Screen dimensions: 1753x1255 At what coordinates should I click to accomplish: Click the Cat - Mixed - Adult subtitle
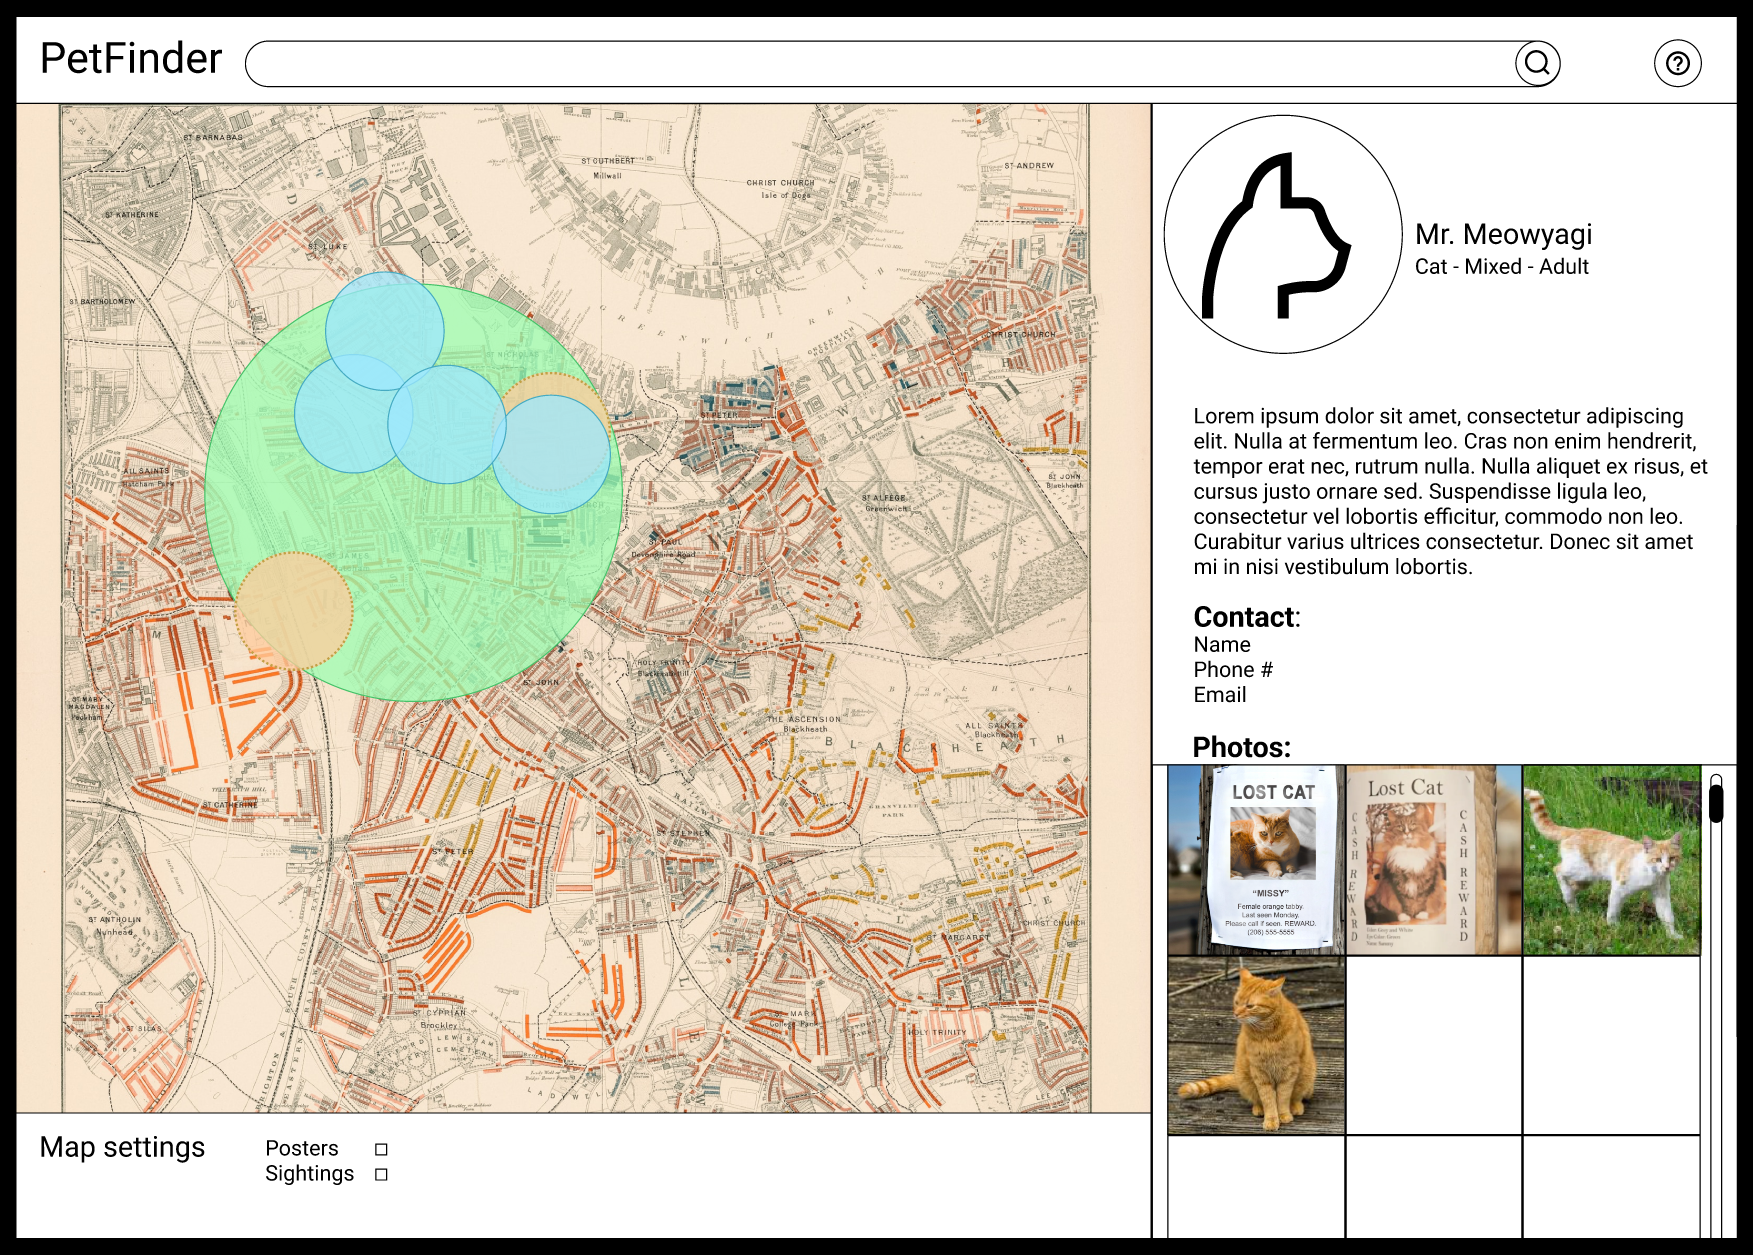pyautogui.click(x=1502, y=267)
